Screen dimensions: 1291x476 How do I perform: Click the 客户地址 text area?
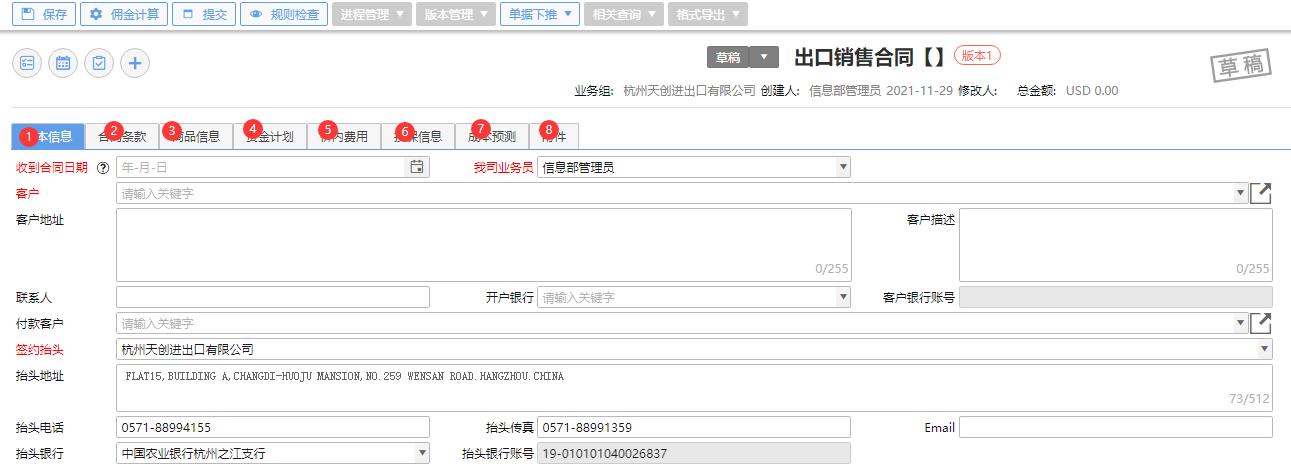coord(484,245)
